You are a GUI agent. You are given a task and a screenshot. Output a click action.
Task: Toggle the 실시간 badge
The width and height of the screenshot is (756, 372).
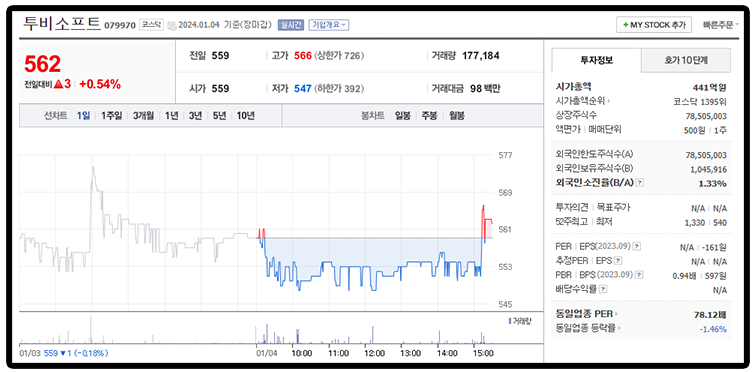coord(290,25)
